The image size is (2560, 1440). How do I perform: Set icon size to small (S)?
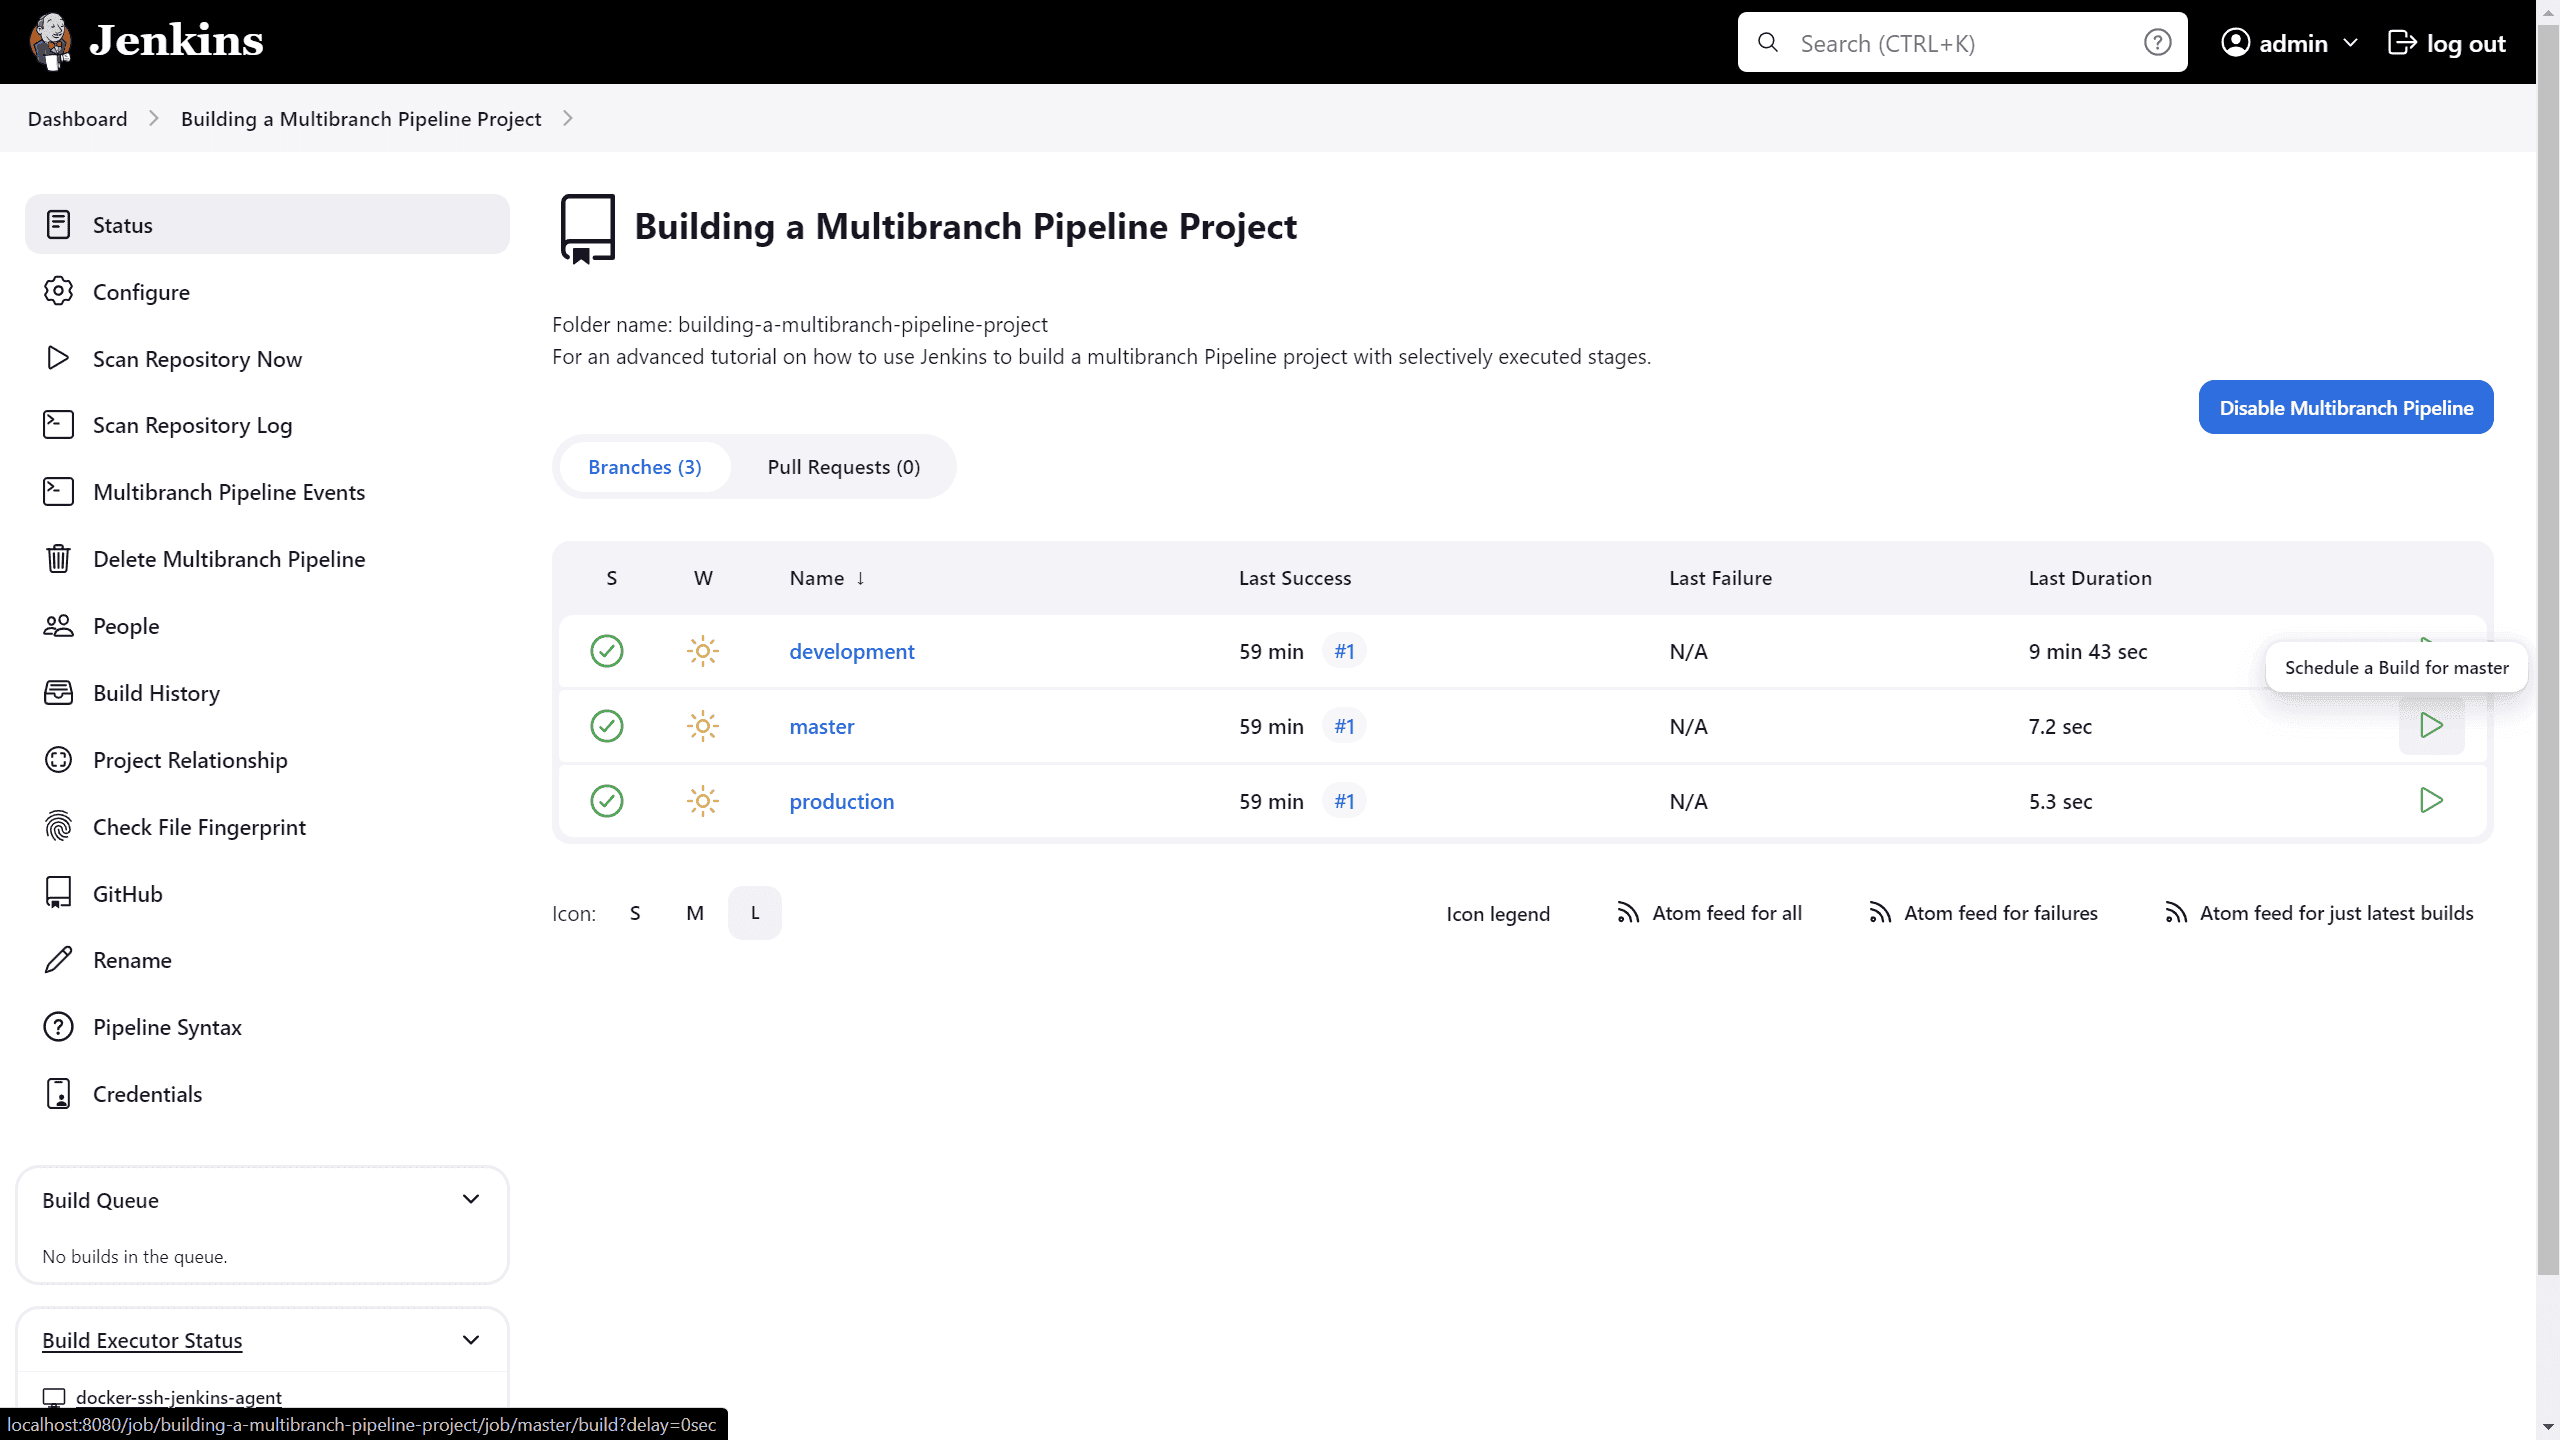635,913
